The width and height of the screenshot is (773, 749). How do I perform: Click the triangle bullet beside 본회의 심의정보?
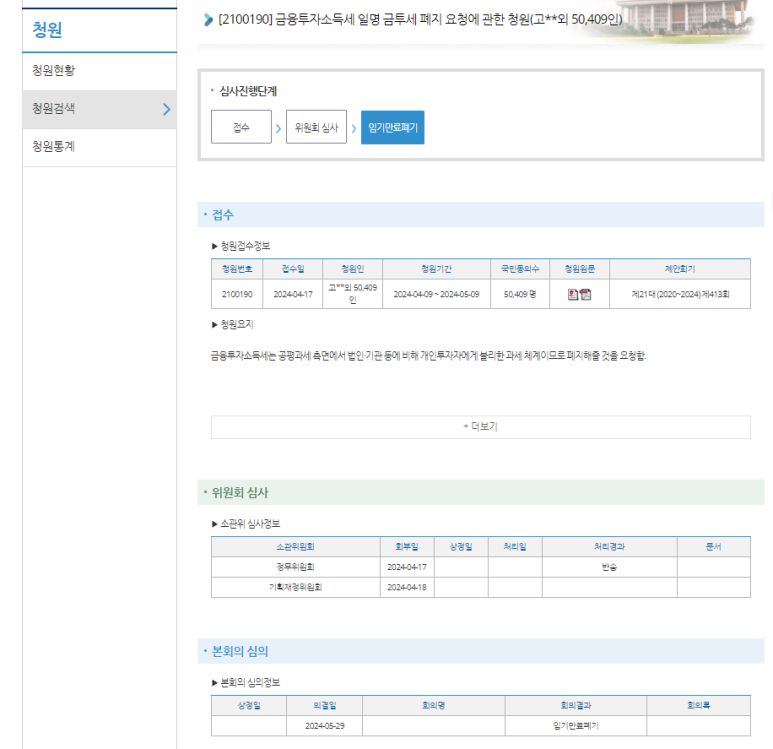[x=214, y=682]
